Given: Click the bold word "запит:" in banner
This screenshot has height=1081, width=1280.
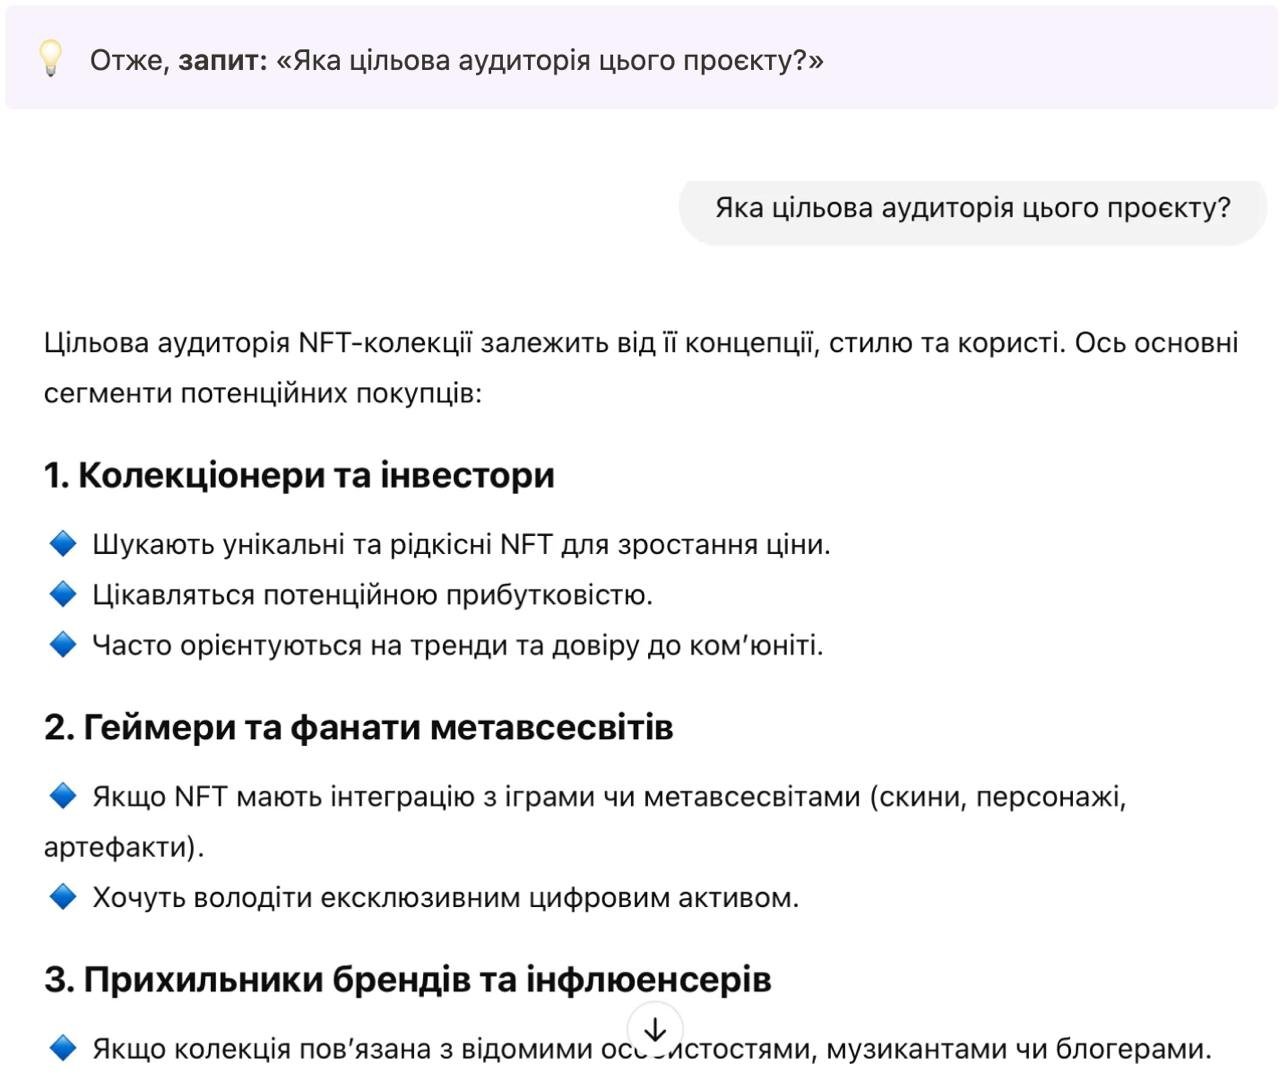Looking at the screenshot, I should click(x=223, y=61).
